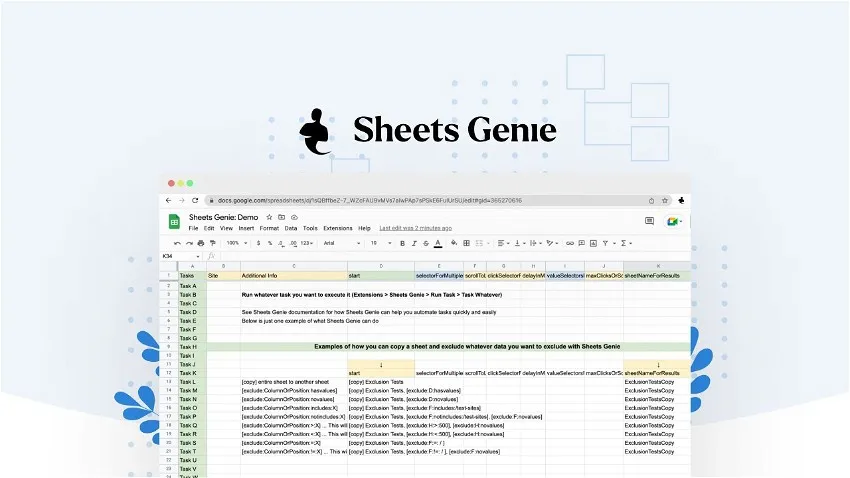Open the File menu
This screenshot has height=478, width=850.
[x=193, y=228]
